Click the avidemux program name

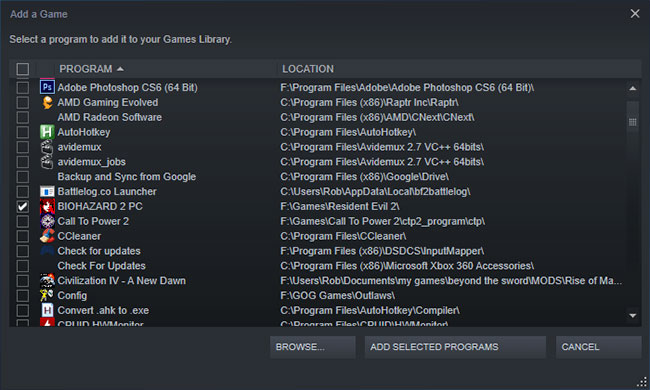click(79, 147)
